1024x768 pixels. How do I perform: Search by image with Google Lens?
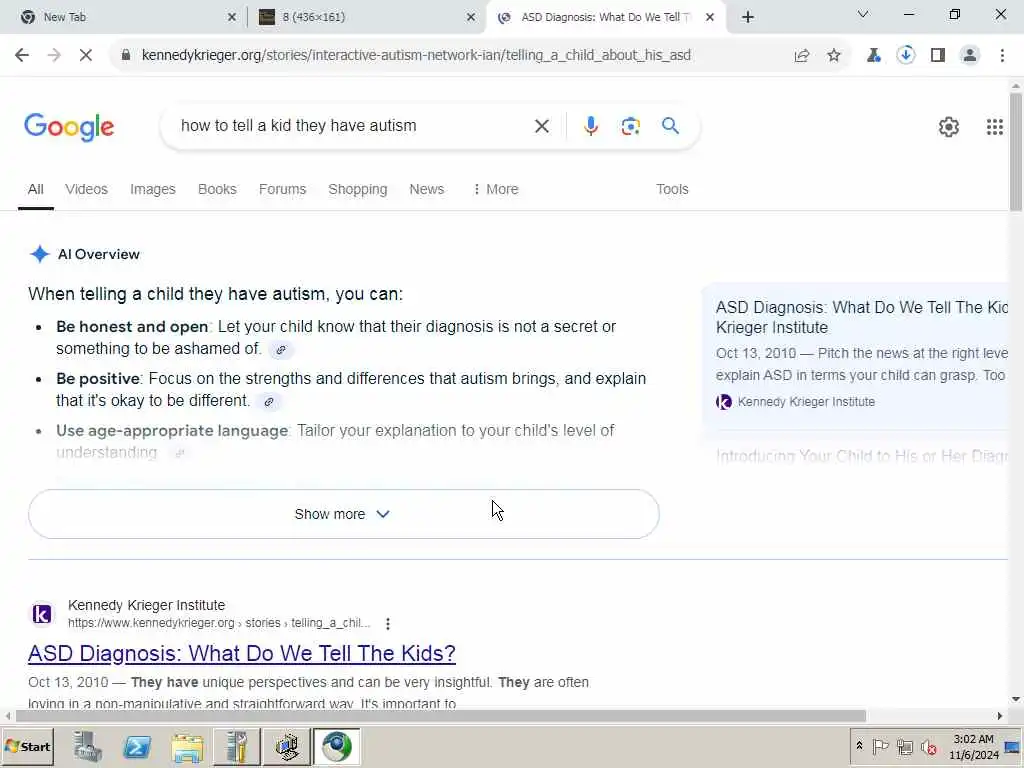(630, 126)
